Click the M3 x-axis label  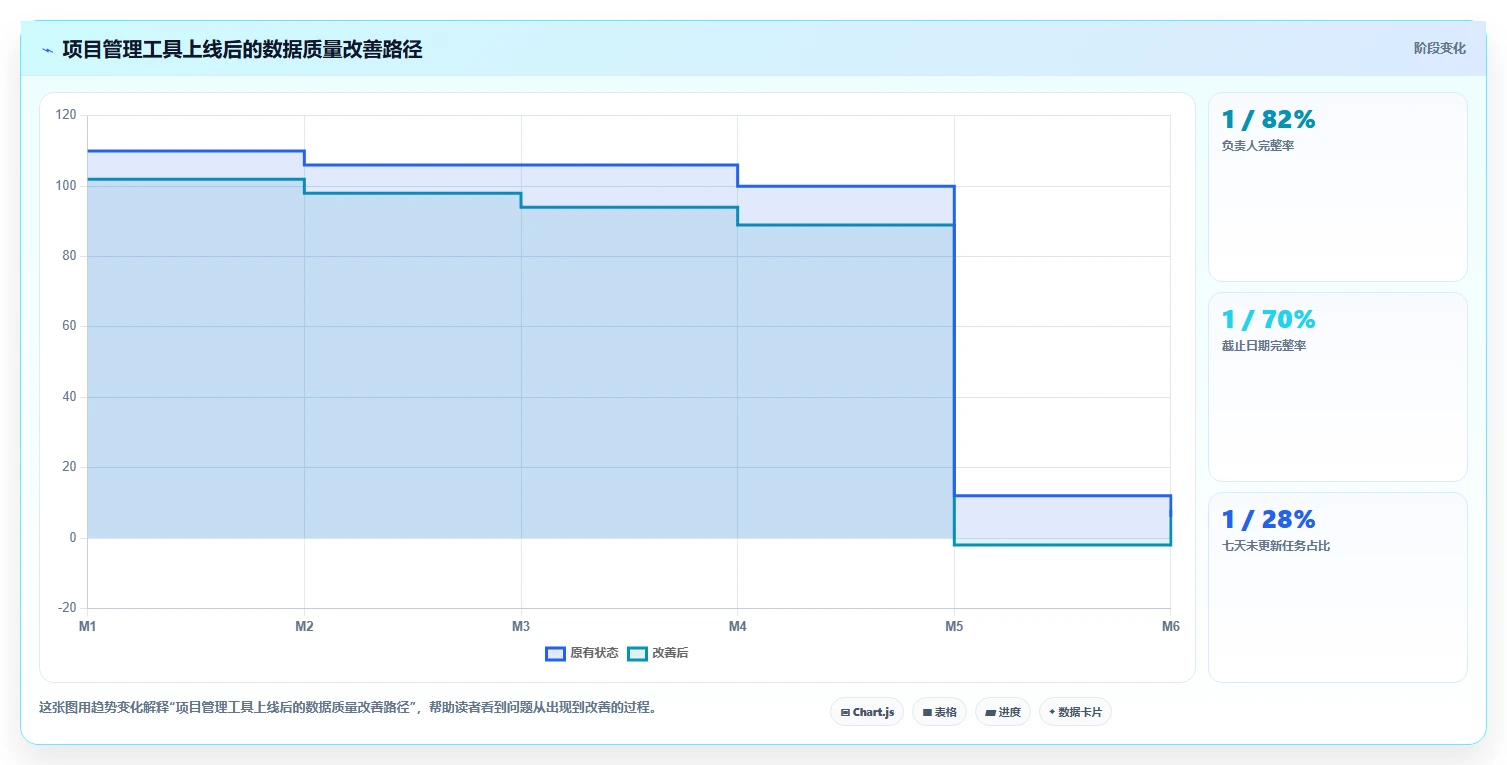521,626
